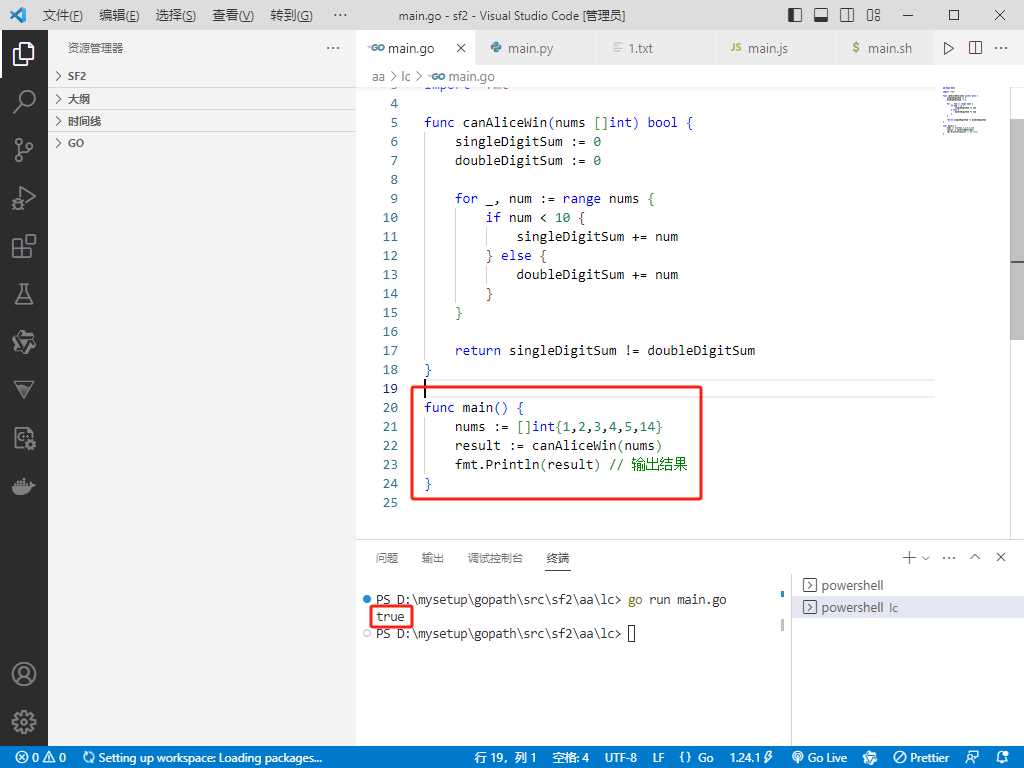Split the editor to the right
This screenshot has height=768, width=1024.
coord(975,48)
